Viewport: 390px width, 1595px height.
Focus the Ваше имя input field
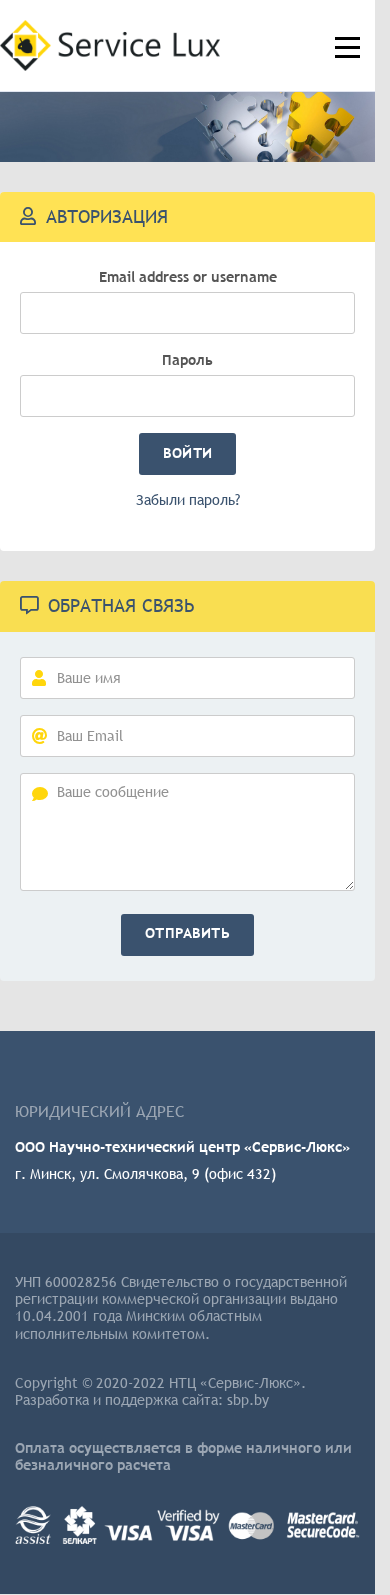tap(187, 678)
